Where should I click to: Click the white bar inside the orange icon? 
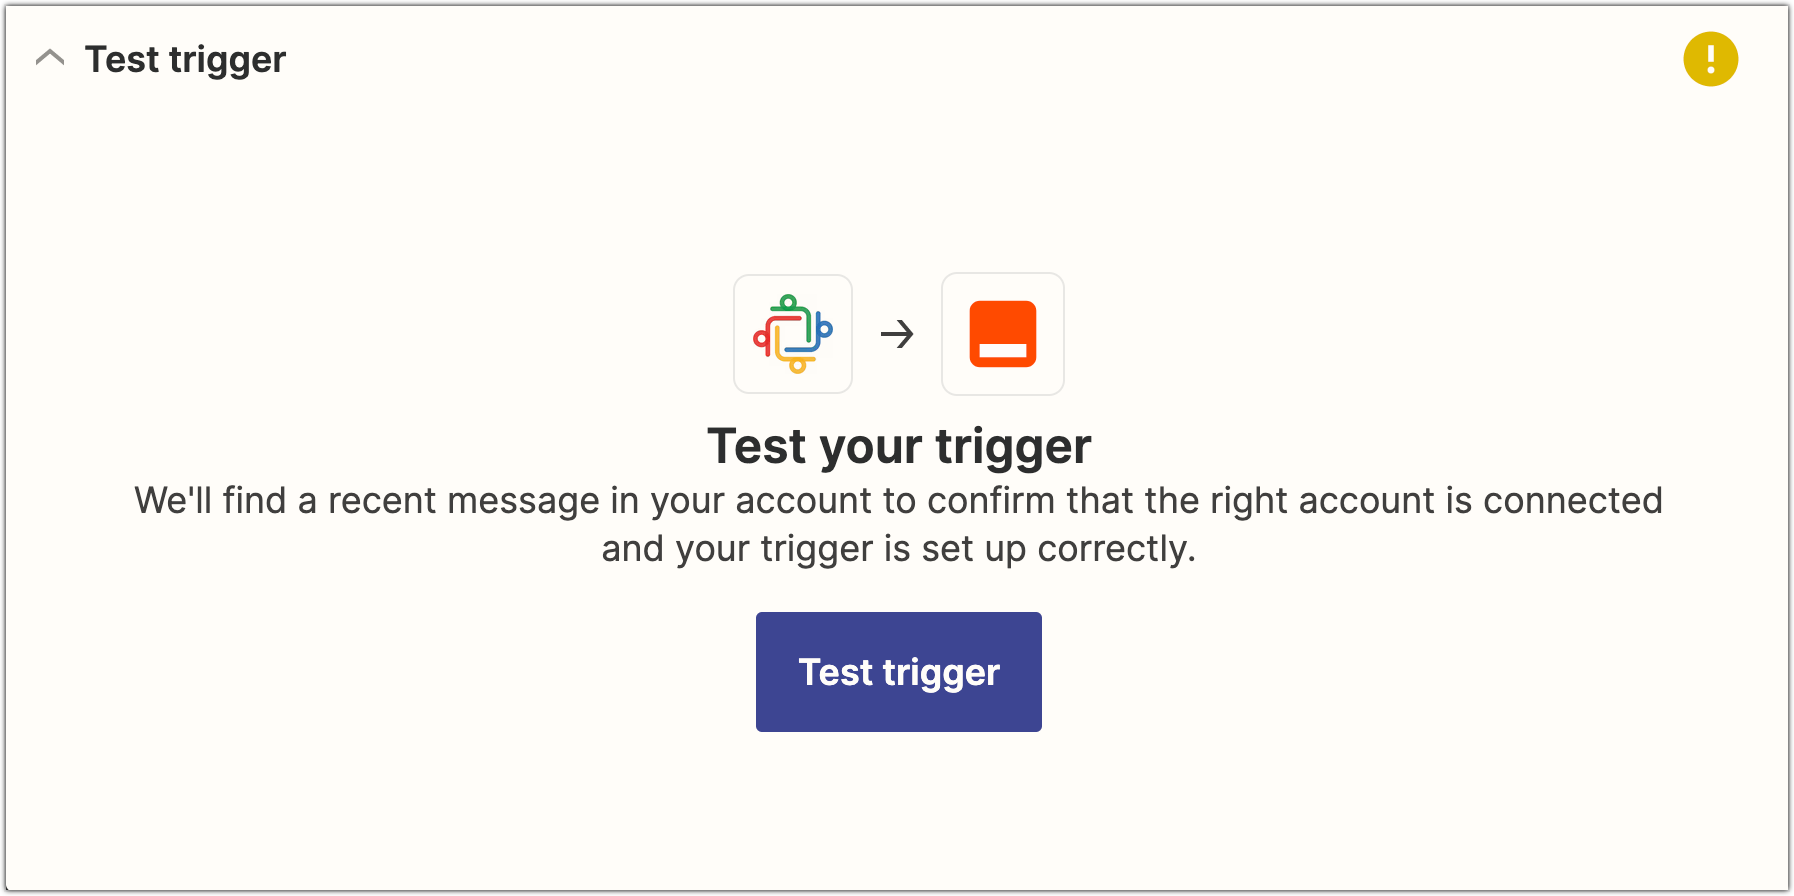pos(1003,351)
